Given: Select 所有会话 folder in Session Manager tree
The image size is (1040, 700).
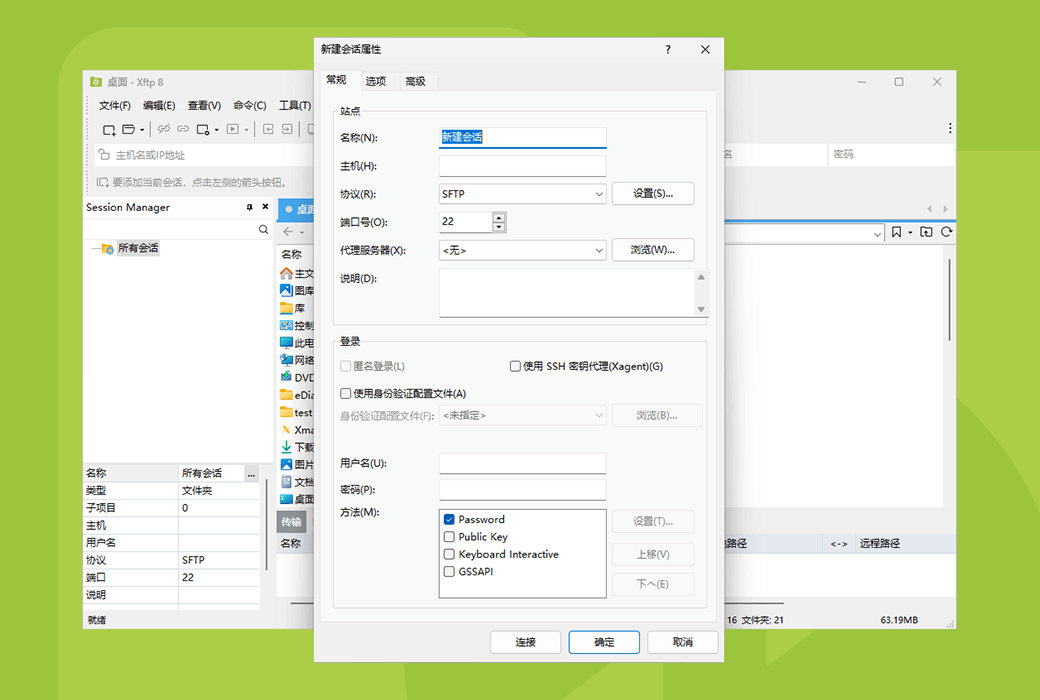Looking at the screenshot, I should [137, 248].
